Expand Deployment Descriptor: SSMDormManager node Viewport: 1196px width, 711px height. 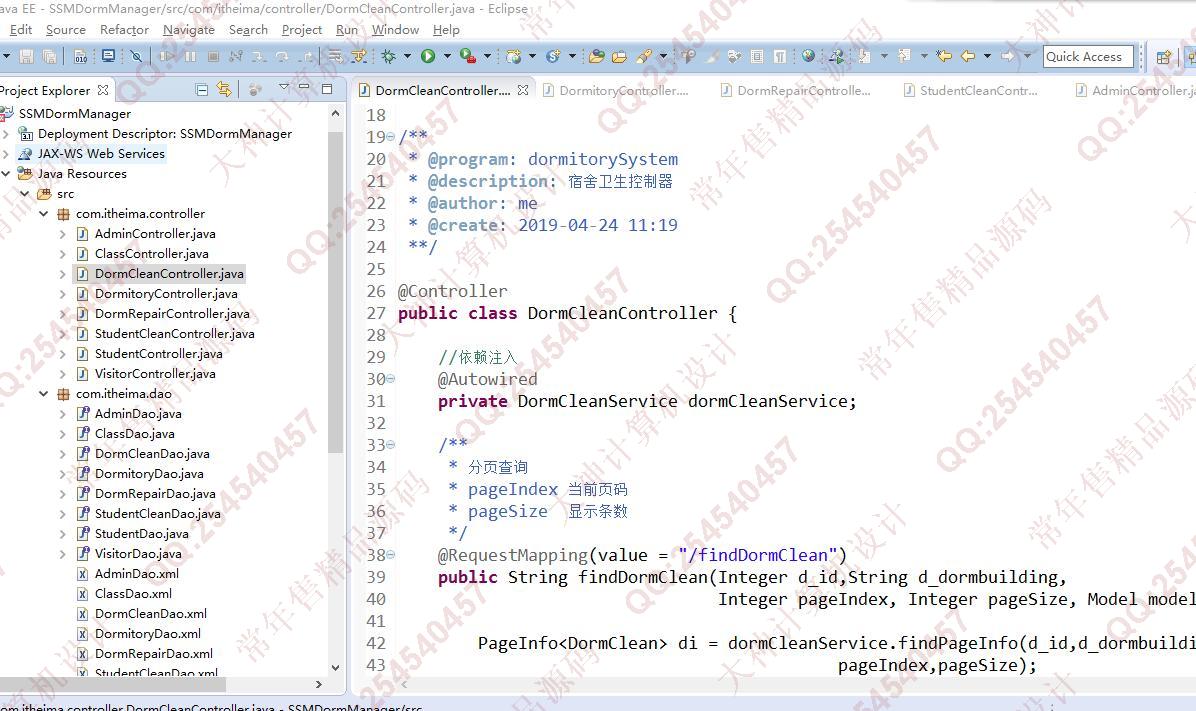(x=6, y=134)
